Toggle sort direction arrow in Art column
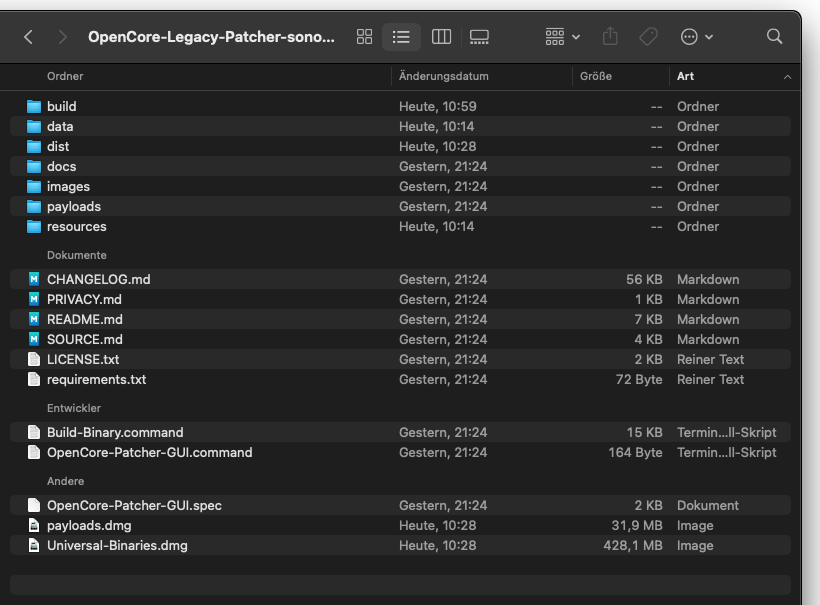 (x=787, y=77)
